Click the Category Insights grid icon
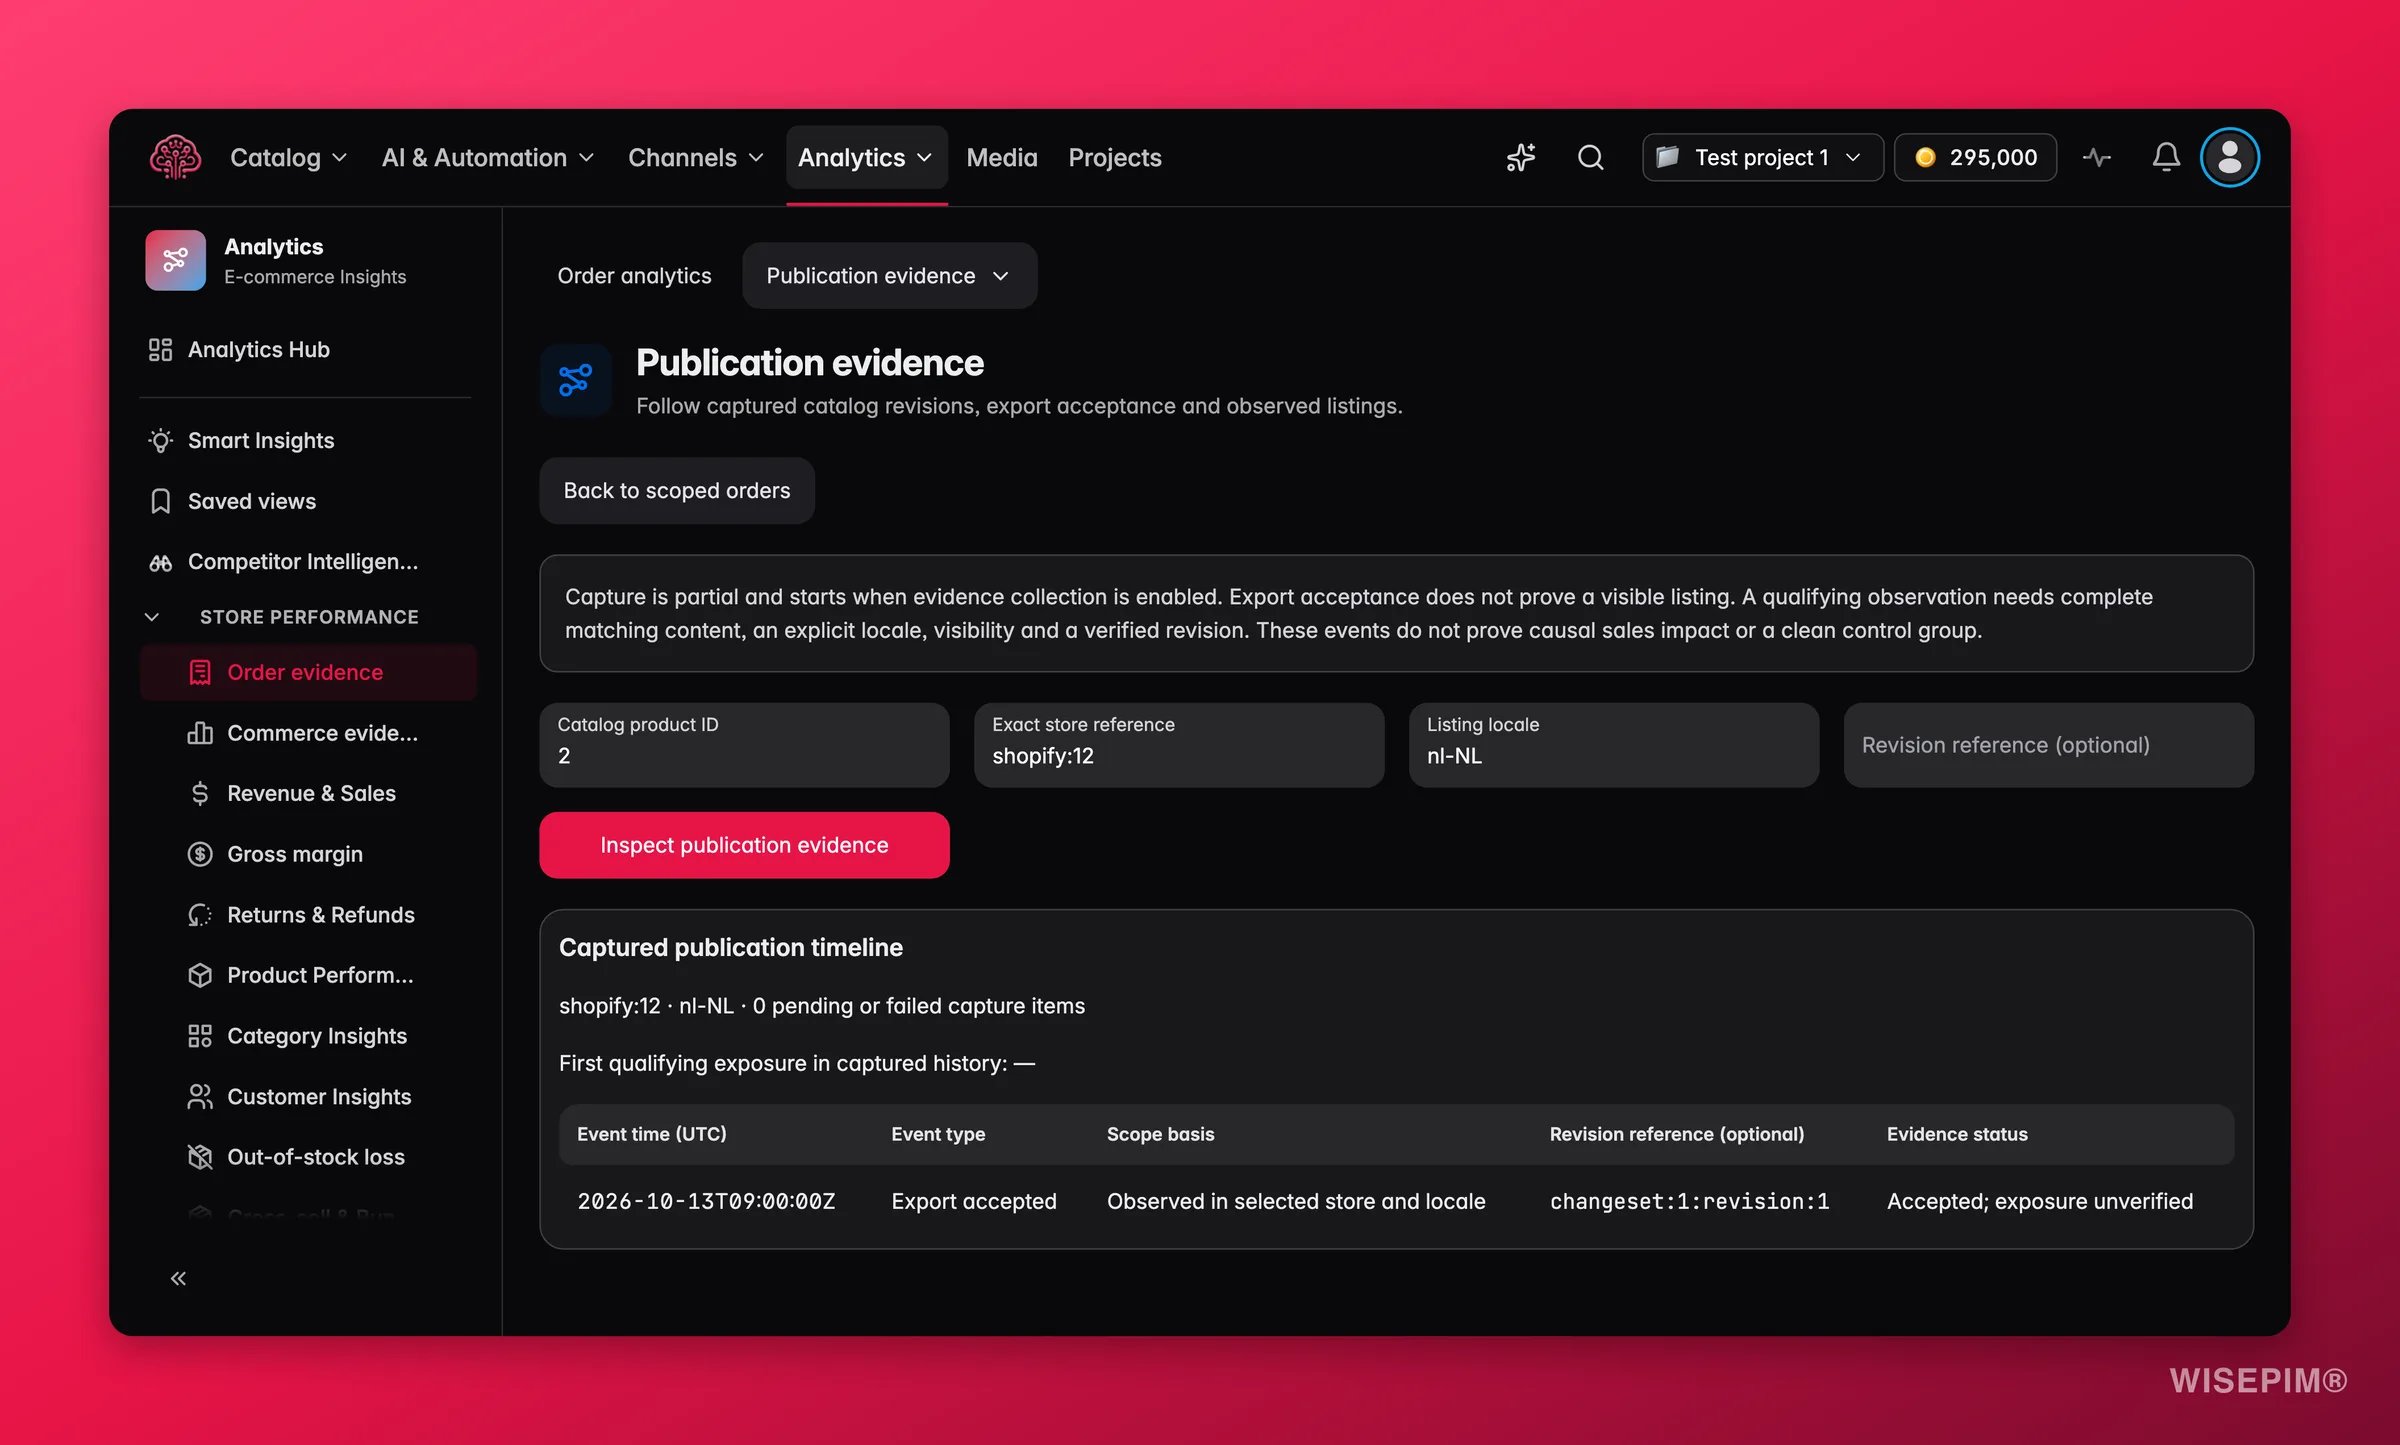The image size is (2400, 1445). tap(200, 1036)
